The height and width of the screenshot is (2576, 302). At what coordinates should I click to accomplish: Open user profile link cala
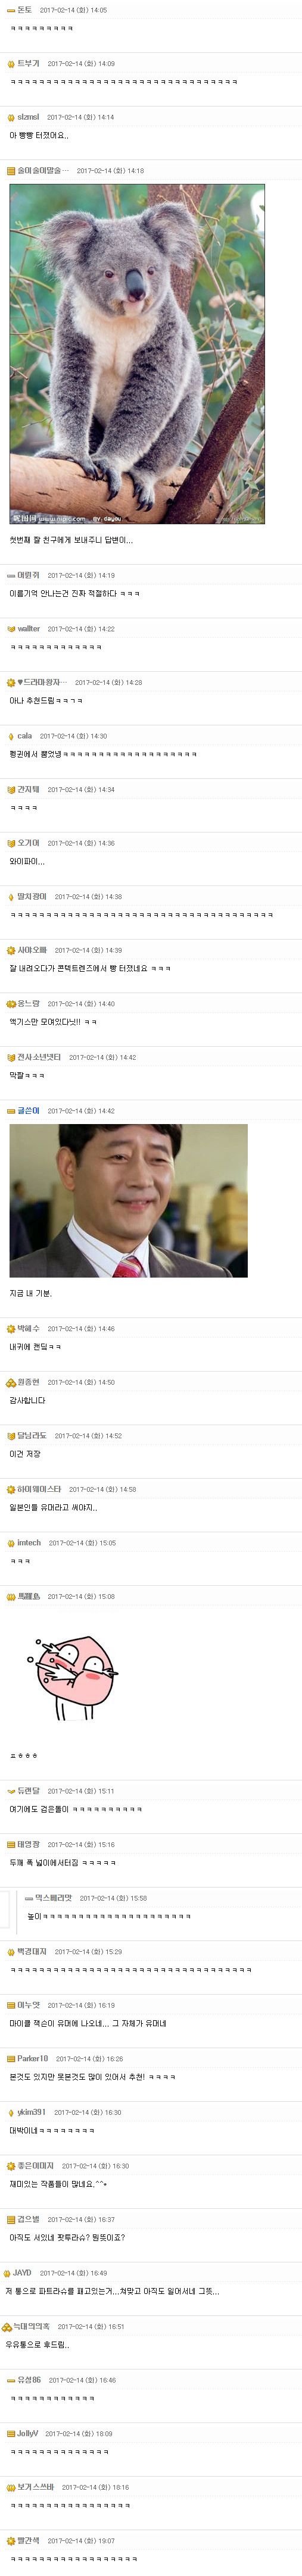25,736
